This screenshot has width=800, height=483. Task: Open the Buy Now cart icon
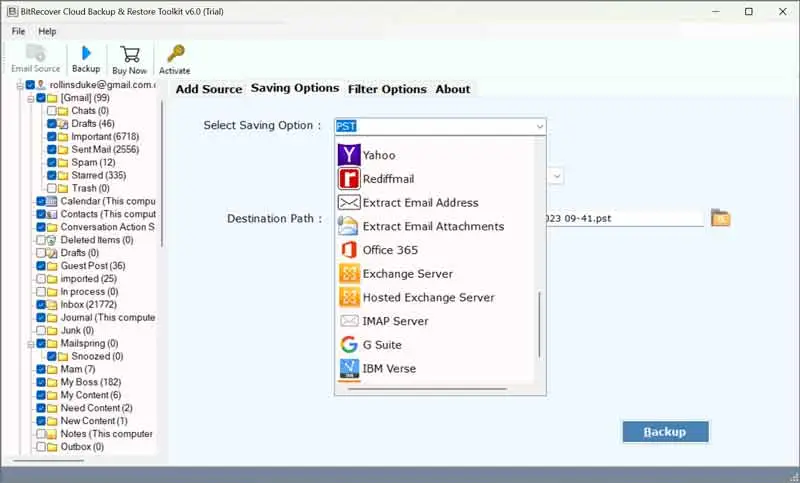[130, 58]
